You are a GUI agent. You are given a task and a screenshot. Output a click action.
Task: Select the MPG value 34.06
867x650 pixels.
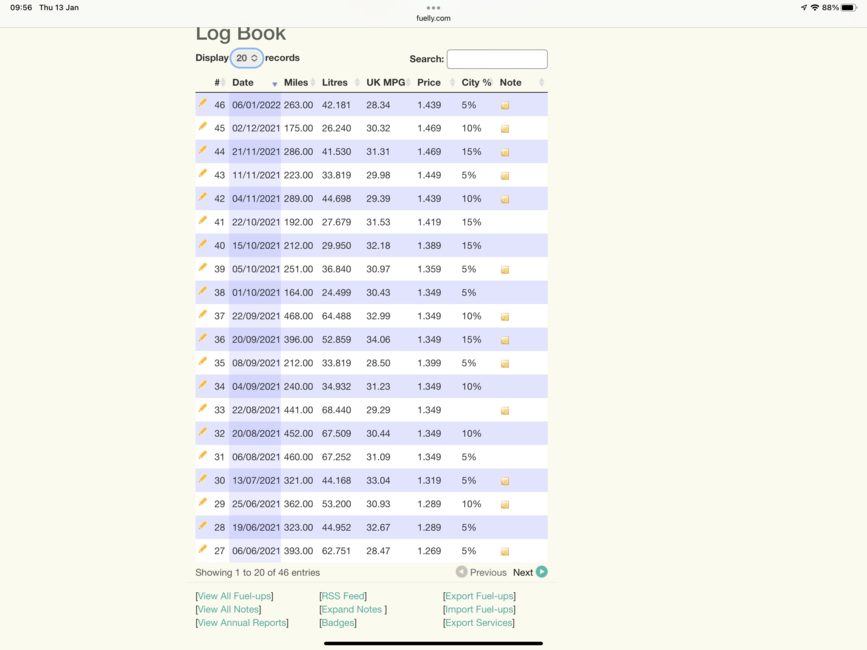378,340
